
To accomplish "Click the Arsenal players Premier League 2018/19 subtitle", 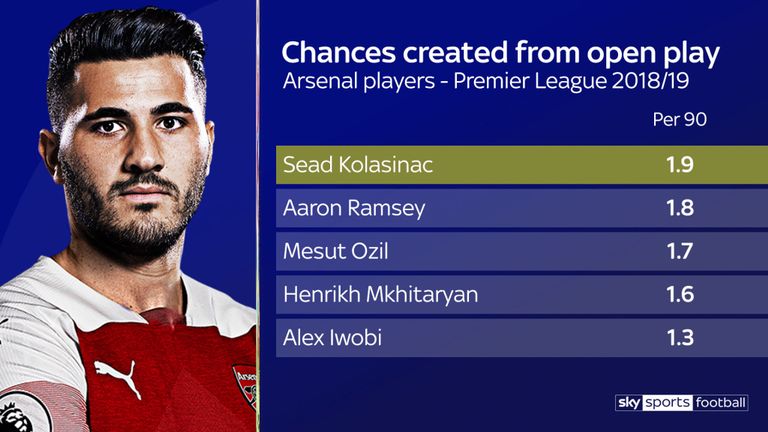I will point(486,81).
